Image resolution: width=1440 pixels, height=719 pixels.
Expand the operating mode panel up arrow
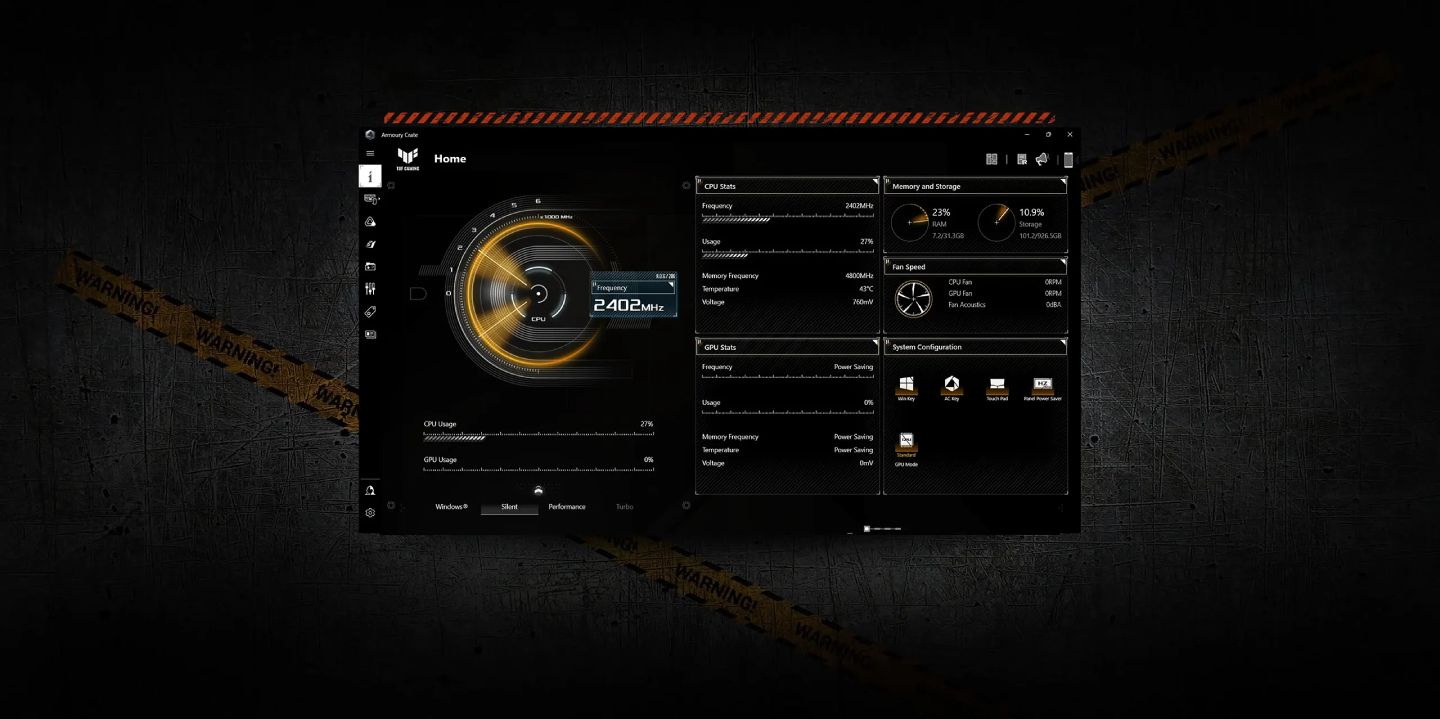click(538, 489)
